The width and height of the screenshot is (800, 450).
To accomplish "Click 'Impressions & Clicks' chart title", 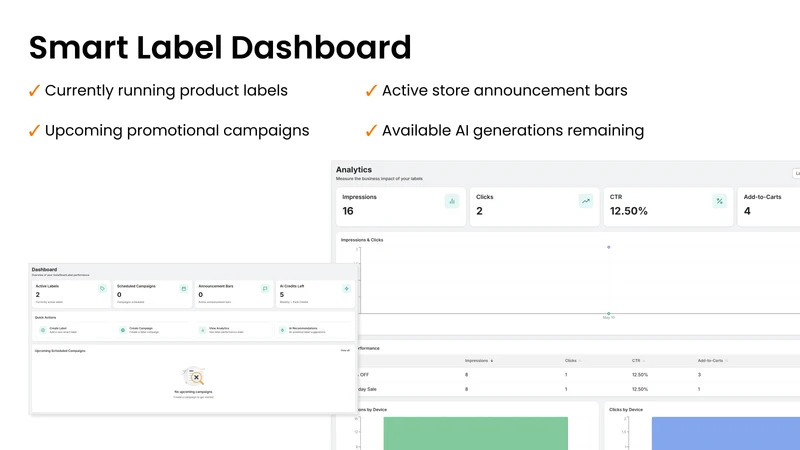I will pyautogui.click(x=362, y=240).
